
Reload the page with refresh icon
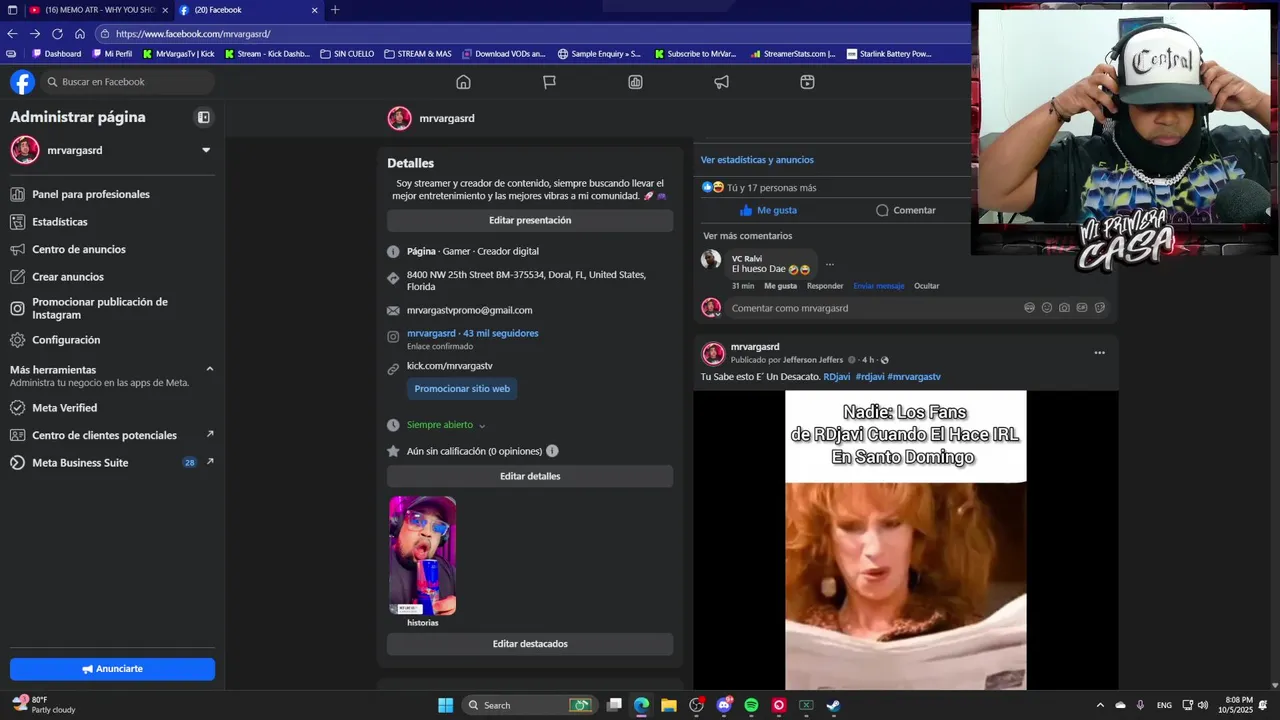tap(57, 34)
